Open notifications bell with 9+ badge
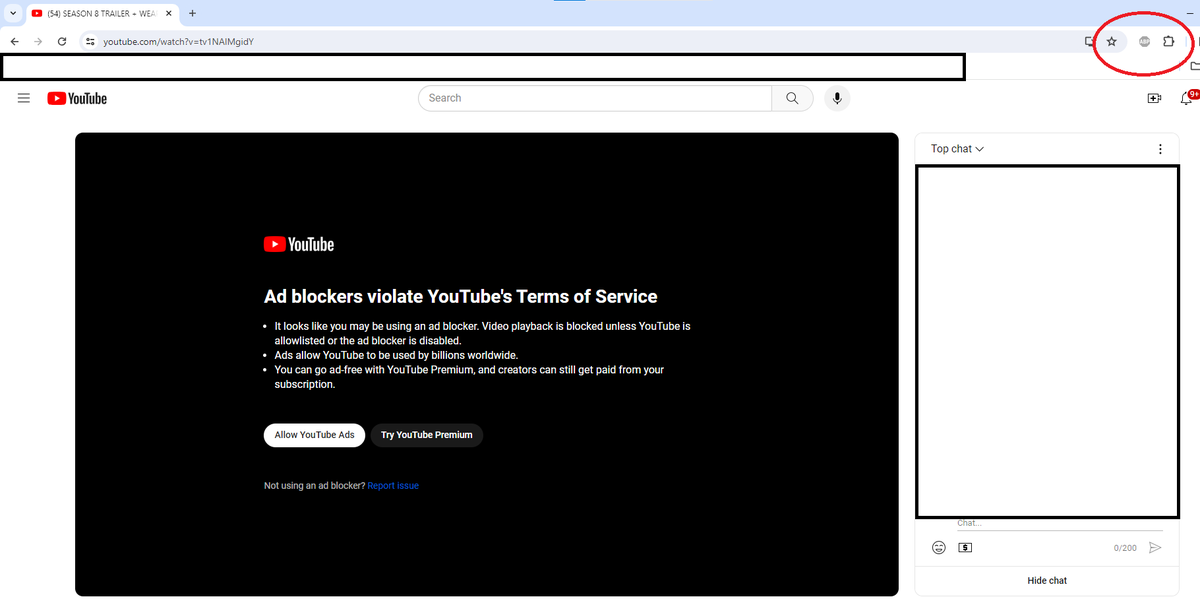The image size is (1200, 599). tap(1188, 97)
